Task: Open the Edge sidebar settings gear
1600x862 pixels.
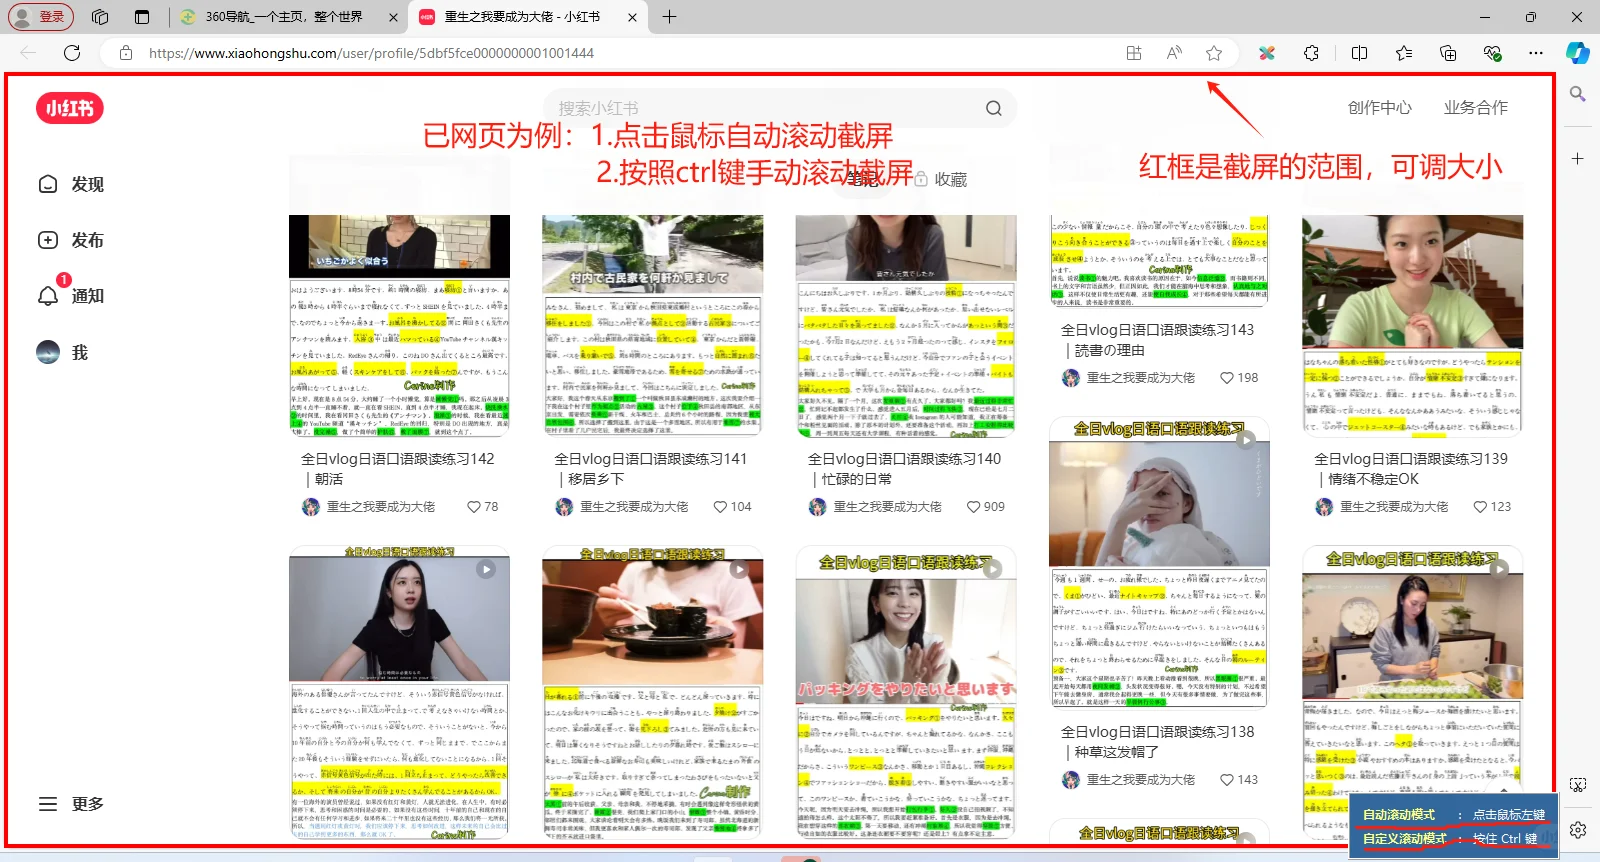Action: tap(1578, 830)
